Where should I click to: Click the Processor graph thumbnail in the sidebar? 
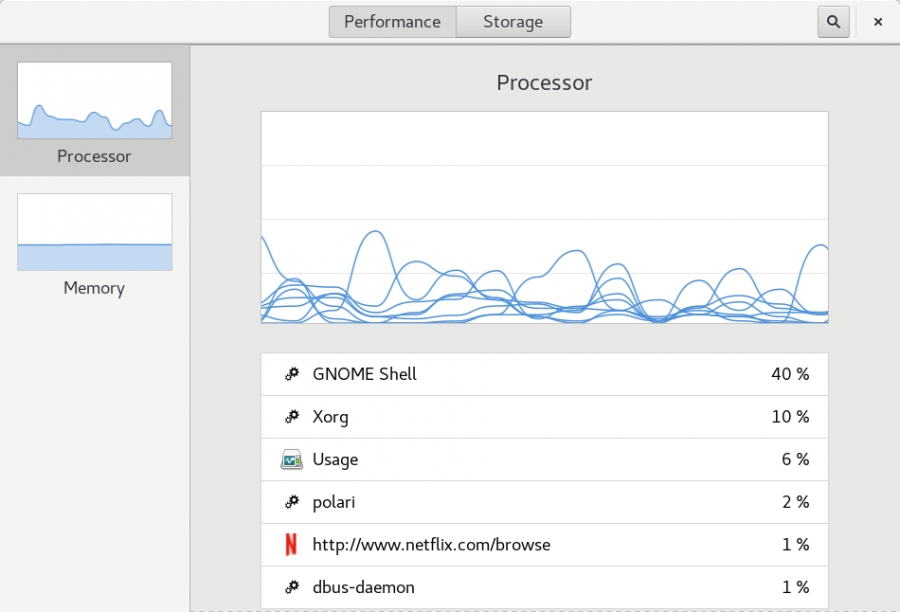point(94,100)
